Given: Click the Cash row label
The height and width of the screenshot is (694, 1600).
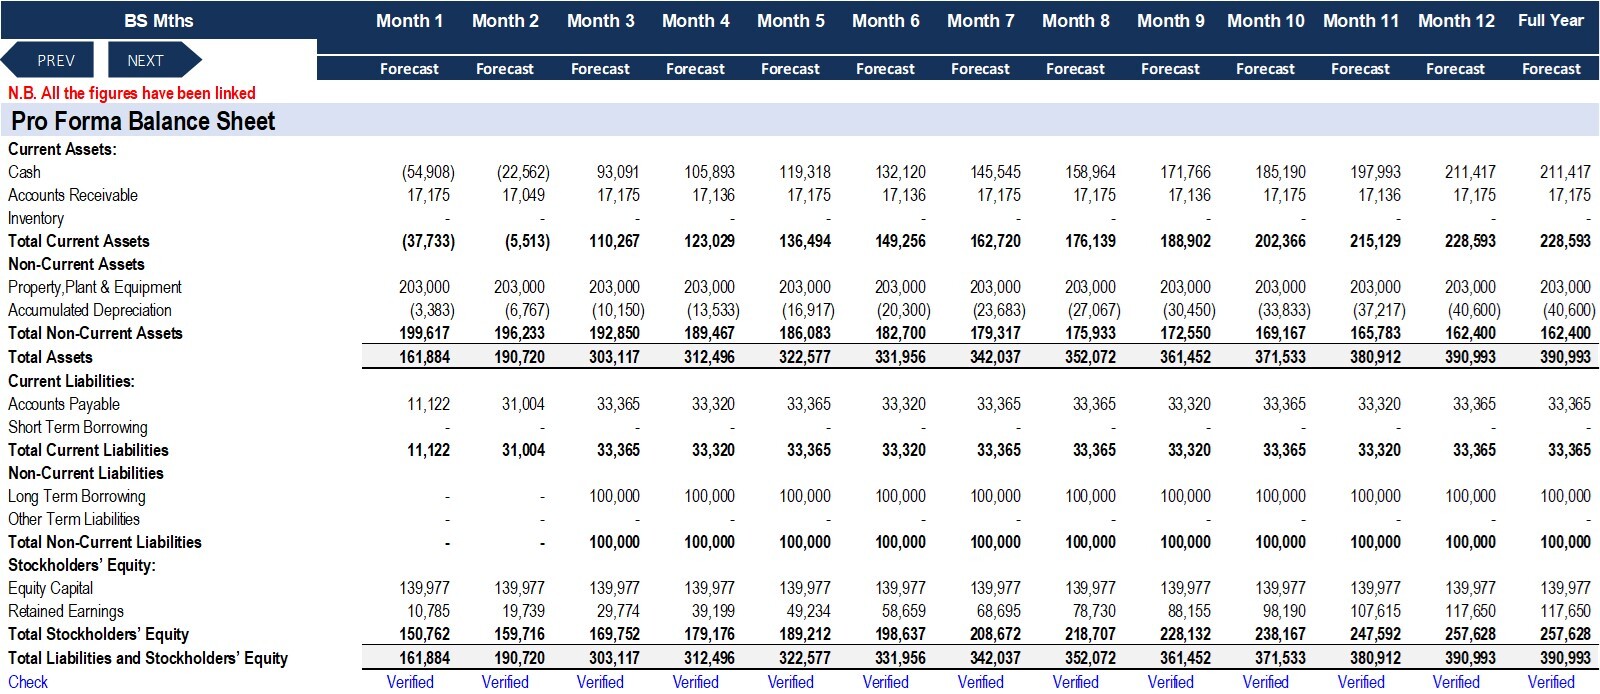Looking at the screenshot, I should point(24,172).
